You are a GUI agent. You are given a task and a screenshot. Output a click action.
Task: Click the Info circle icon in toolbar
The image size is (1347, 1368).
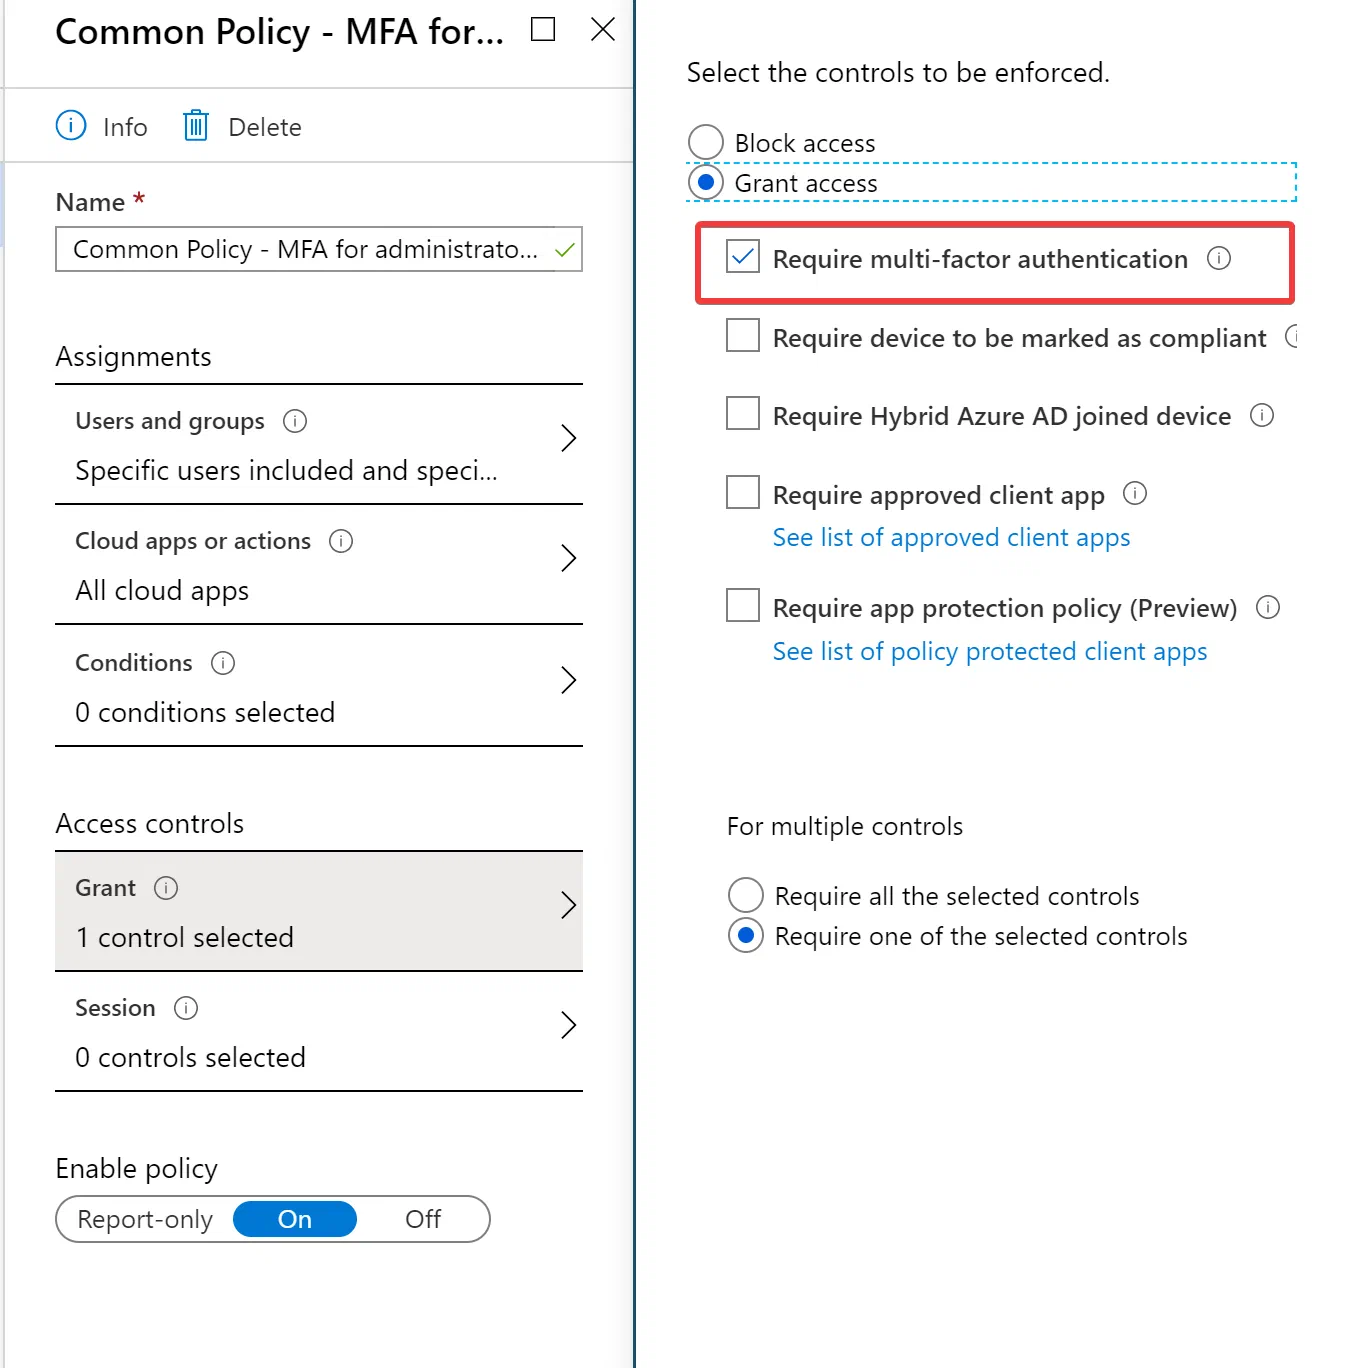pos(71,126)
